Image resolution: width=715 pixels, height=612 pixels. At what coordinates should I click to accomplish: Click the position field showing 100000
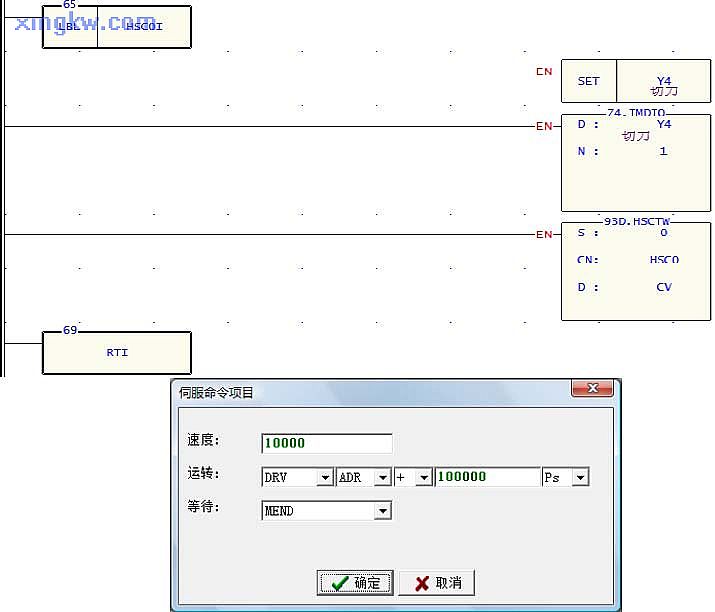tap(487, 477)
